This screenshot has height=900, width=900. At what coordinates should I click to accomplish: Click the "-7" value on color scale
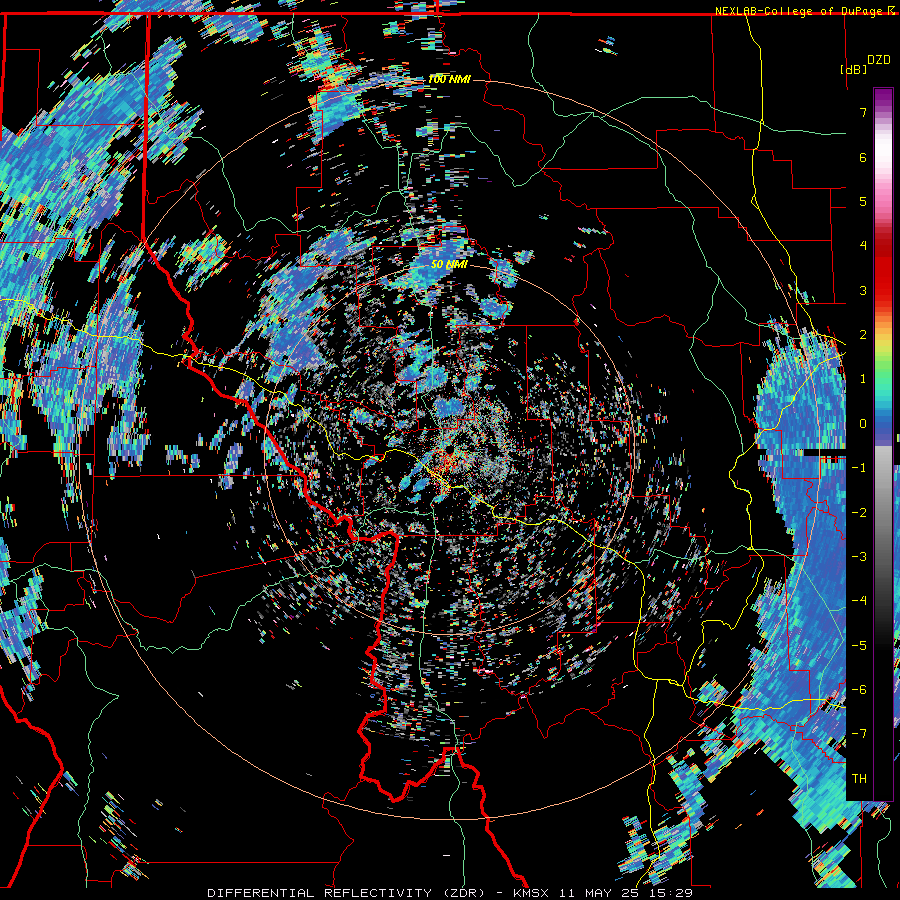859,734
